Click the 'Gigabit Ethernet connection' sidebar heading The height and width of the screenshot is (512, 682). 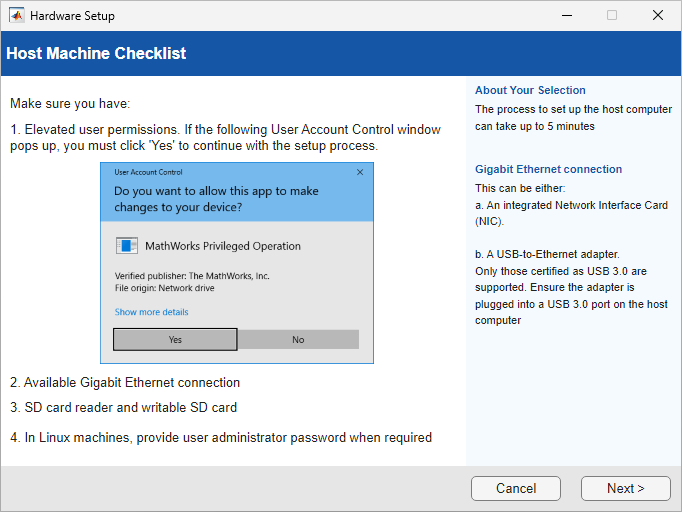tap(548, 169)
